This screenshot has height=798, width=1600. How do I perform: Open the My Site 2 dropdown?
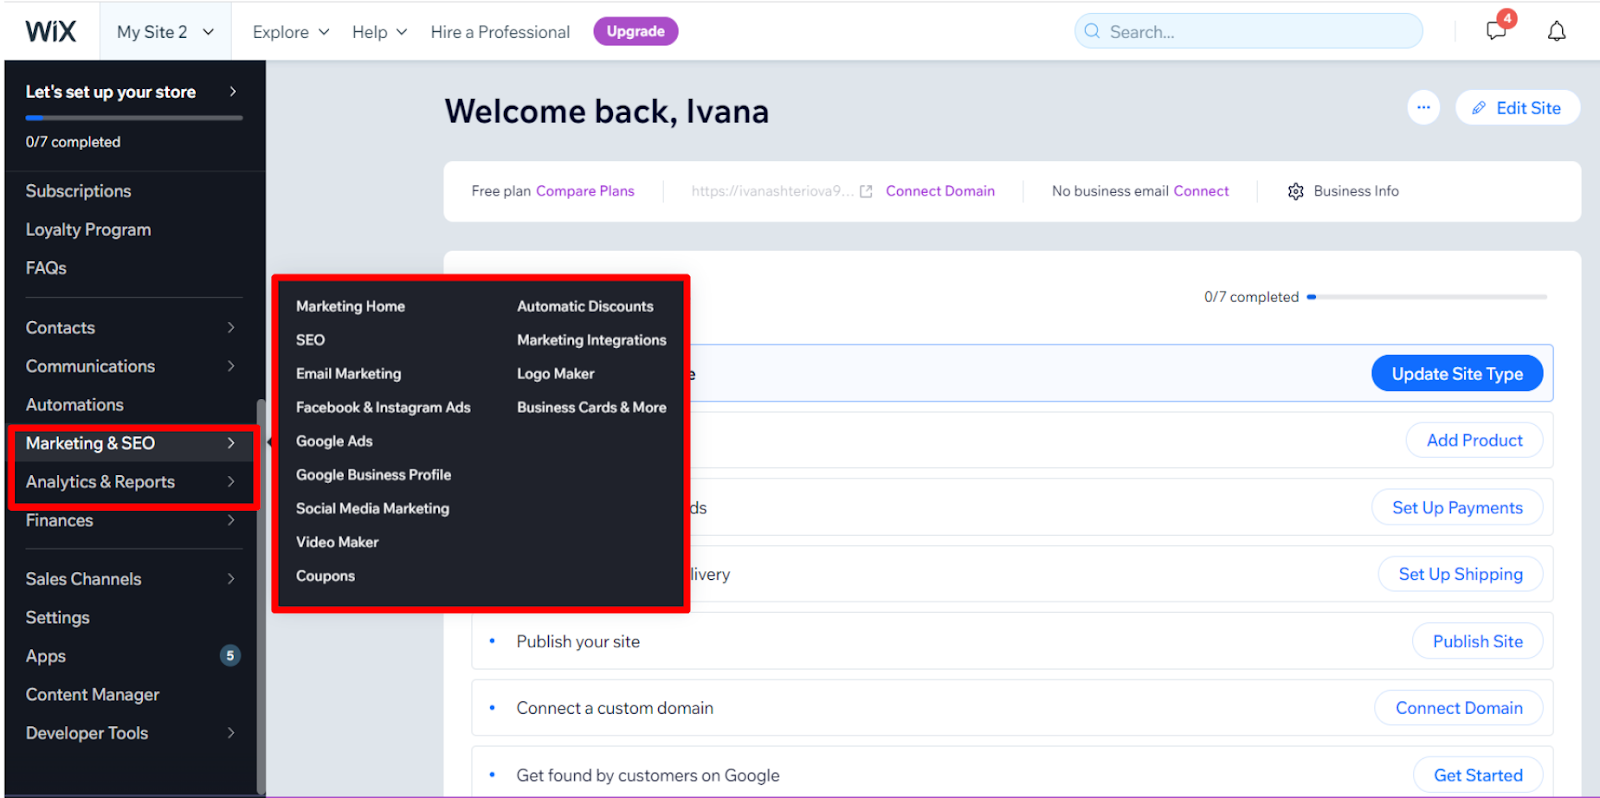[166, 32]
